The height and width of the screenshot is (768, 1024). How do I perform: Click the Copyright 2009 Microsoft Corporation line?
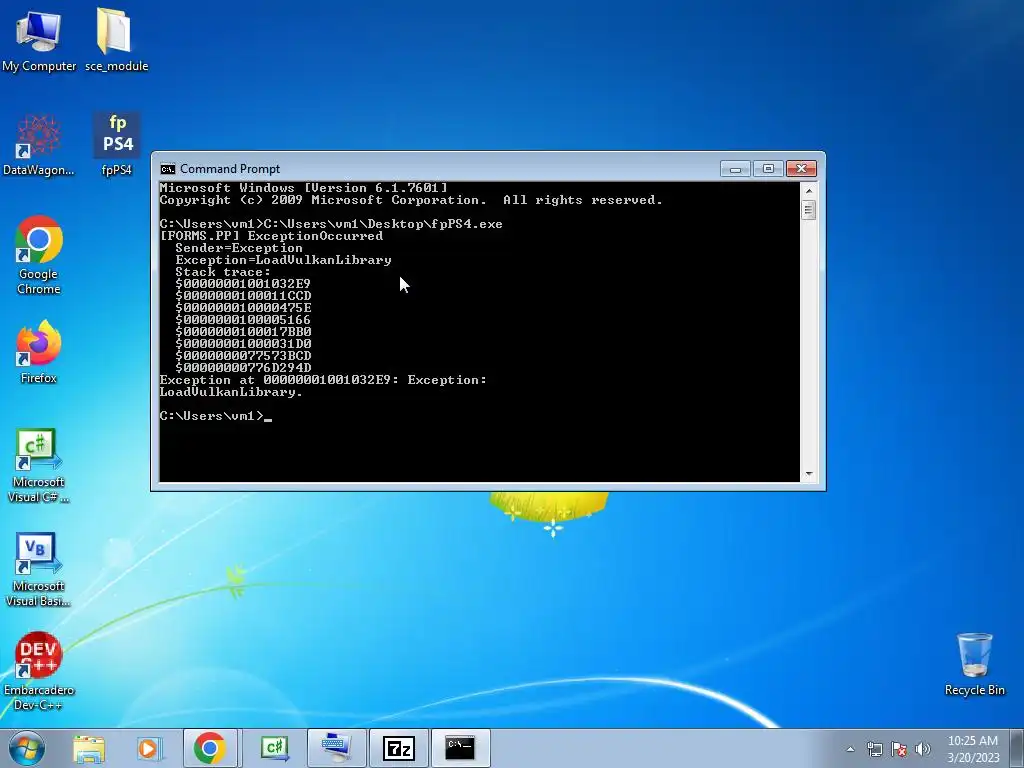tap(411, 200)
